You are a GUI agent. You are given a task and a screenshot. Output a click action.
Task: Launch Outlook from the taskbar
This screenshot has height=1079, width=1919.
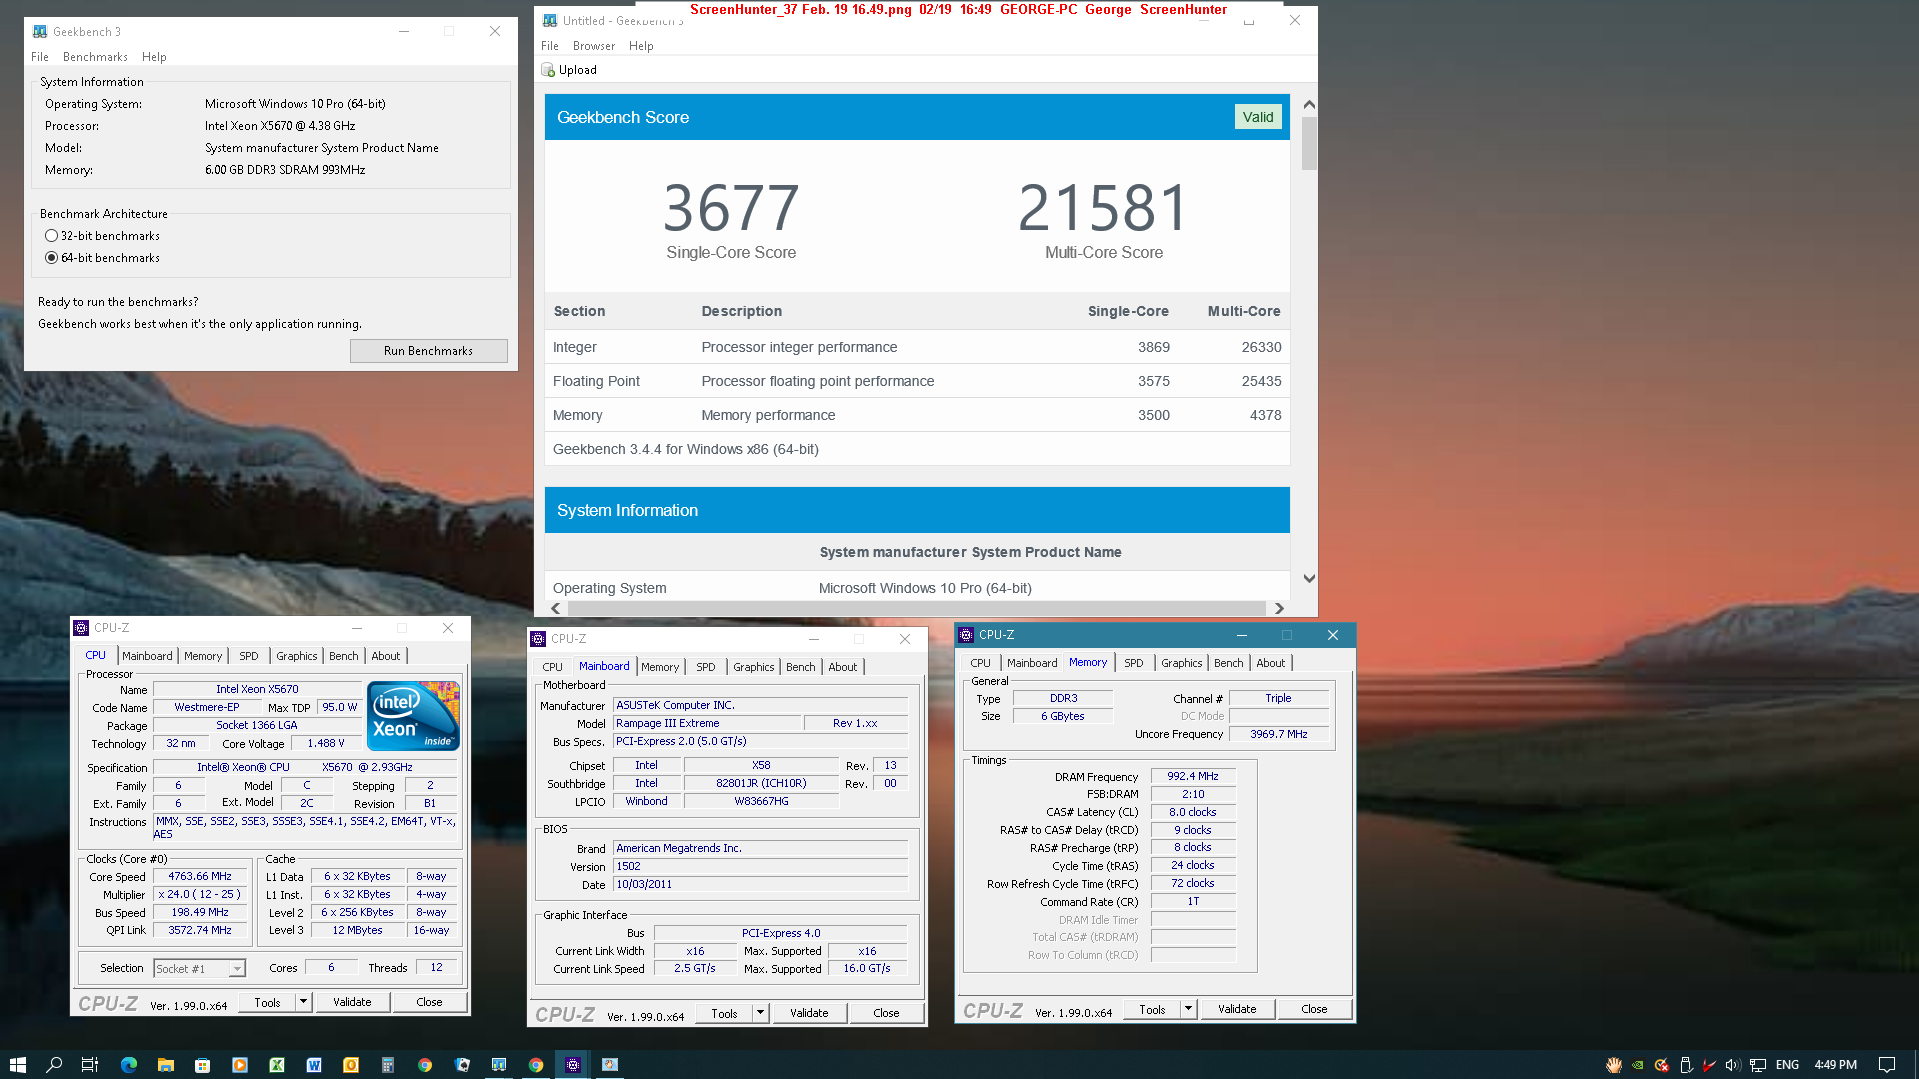coord(351,1064)
